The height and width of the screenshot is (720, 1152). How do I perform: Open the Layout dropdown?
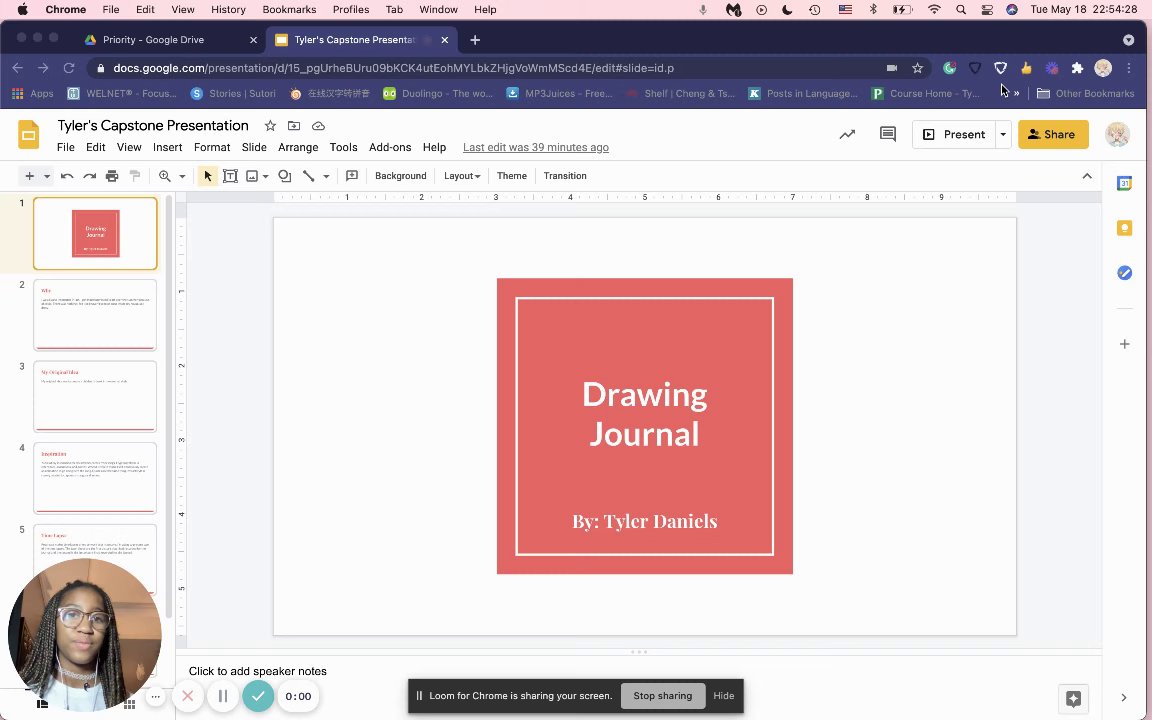pyautogui.click(x=462, y=176)
